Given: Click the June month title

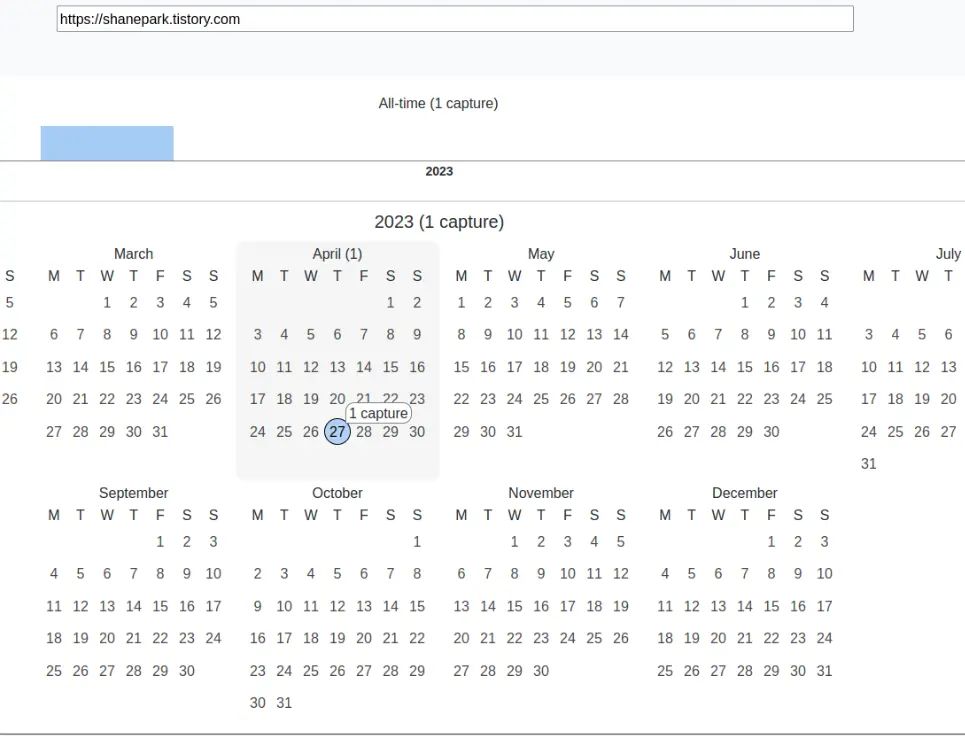Looking at the screenshot, I should point(745,254).
